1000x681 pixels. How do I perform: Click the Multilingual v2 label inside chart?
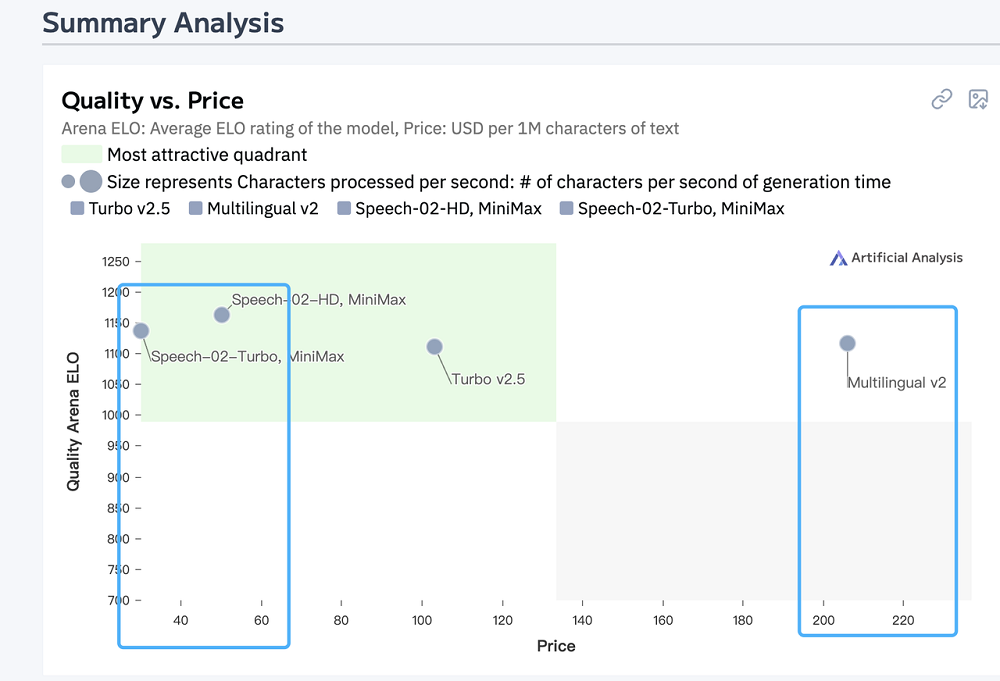click(896, 382)
